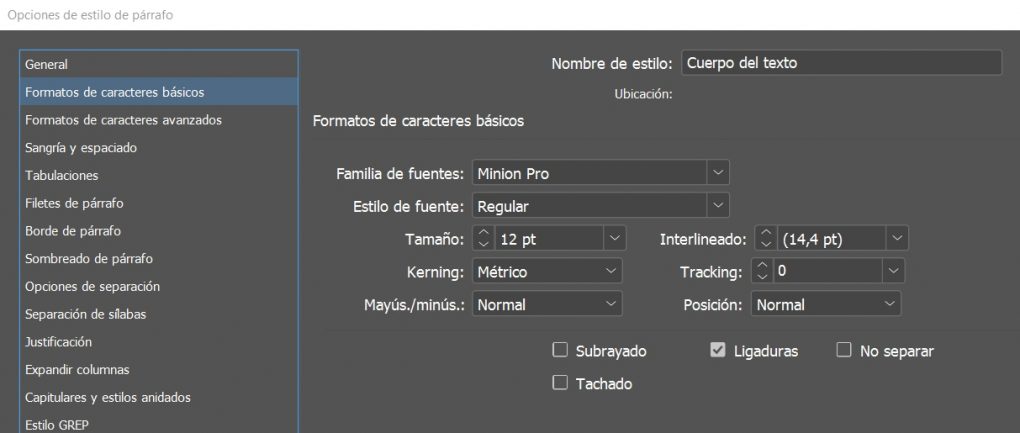Open the Tamaño size dropdown arrow
1020x433 pixels.
(615, 239)
